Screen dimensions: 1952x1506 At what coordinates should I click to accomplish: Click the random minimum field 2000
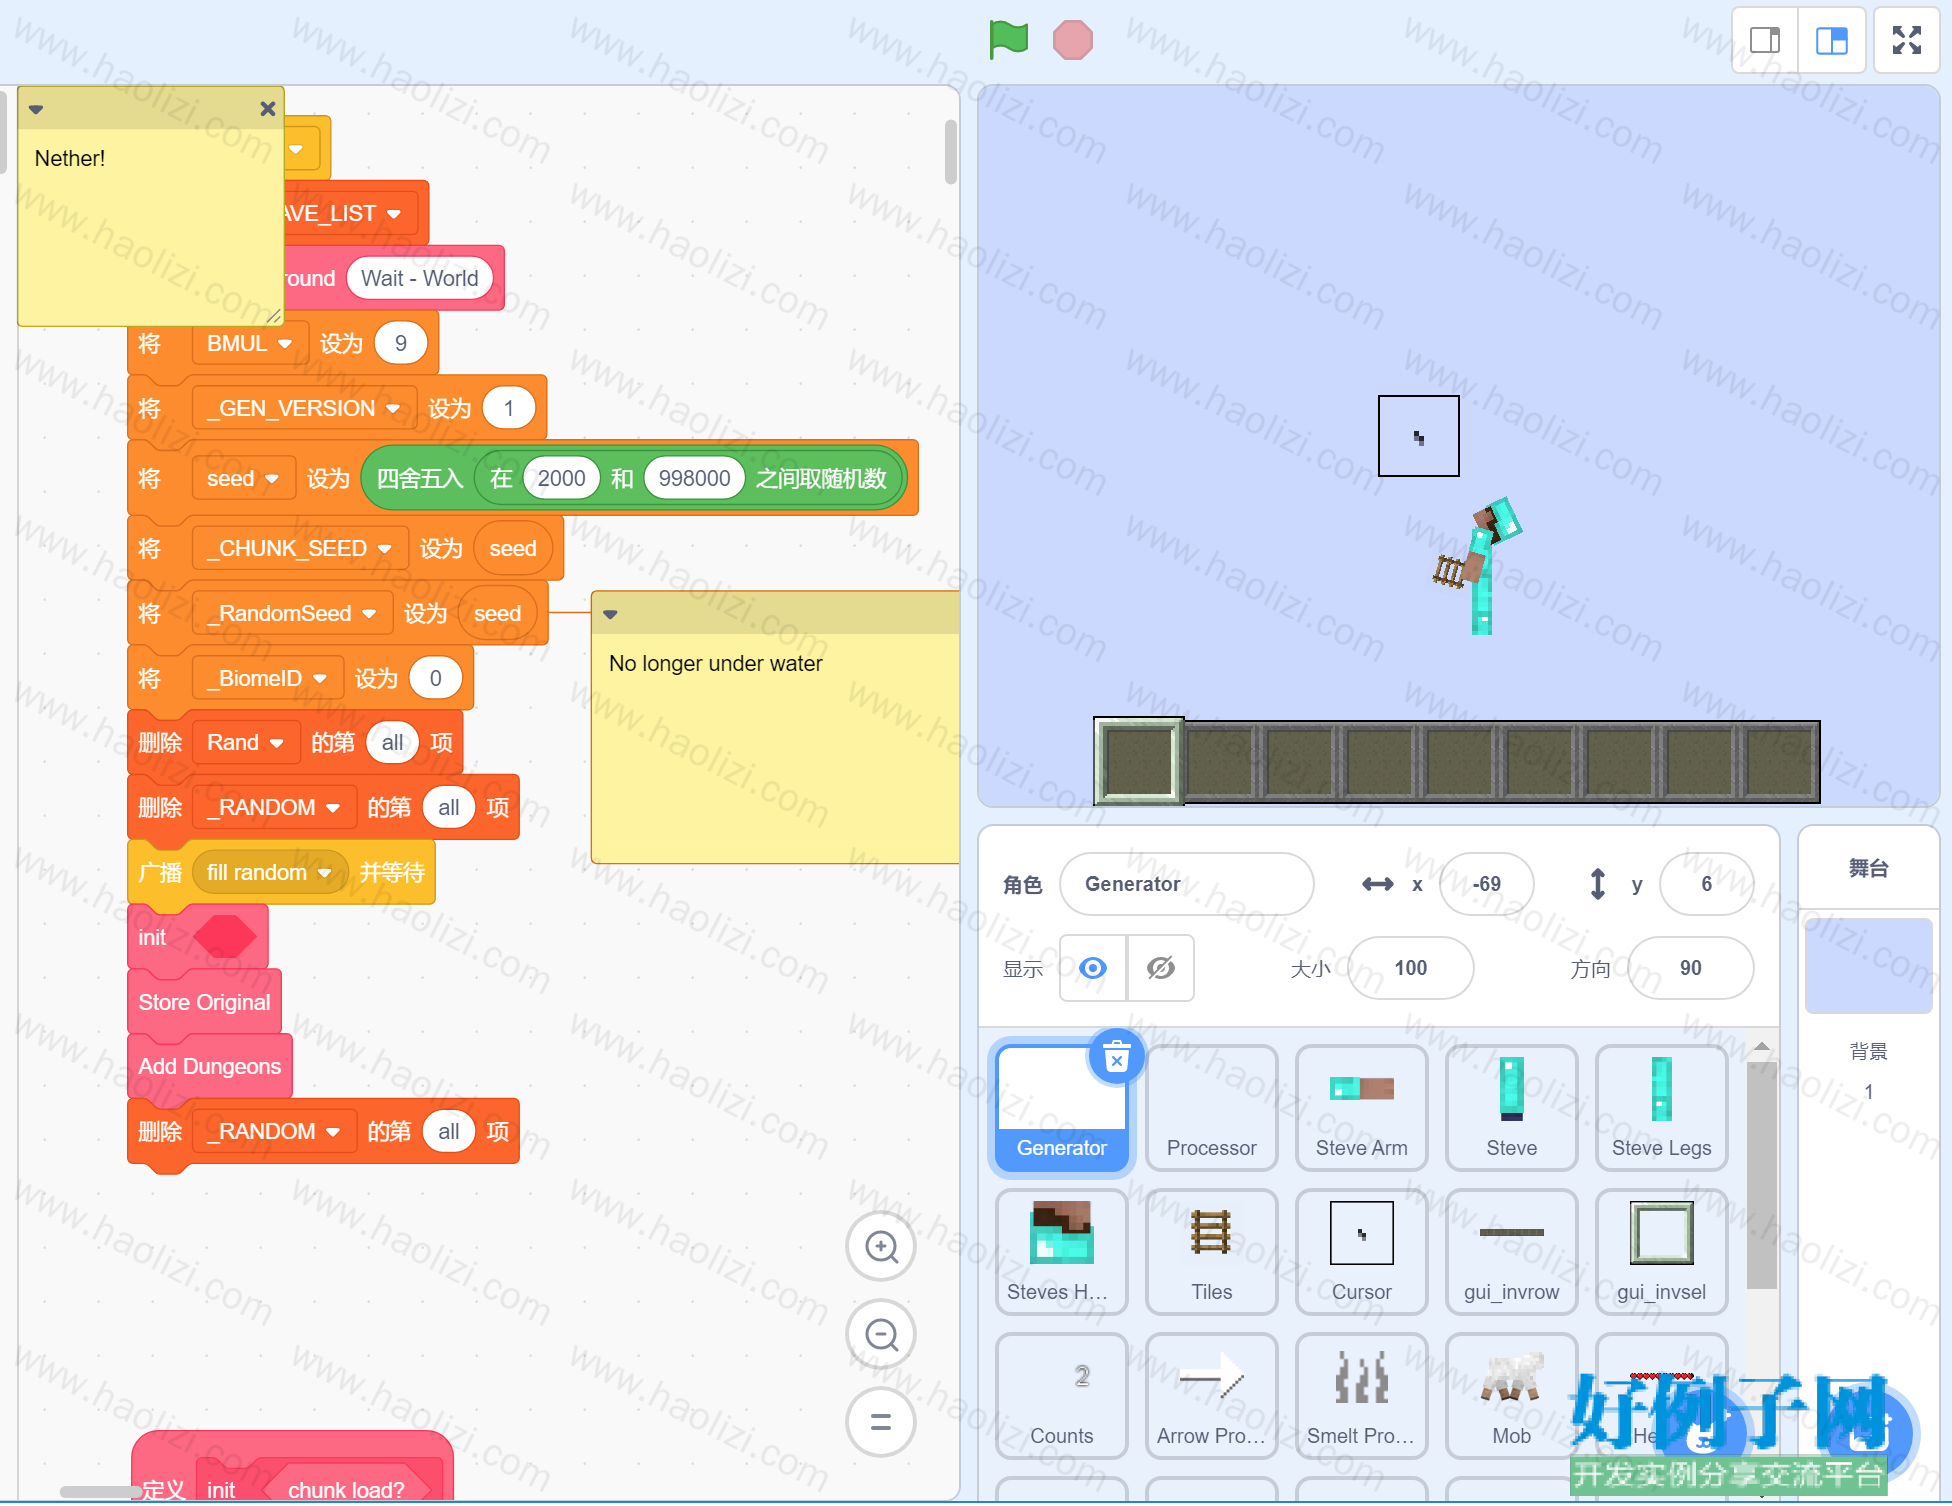[561, 479]
